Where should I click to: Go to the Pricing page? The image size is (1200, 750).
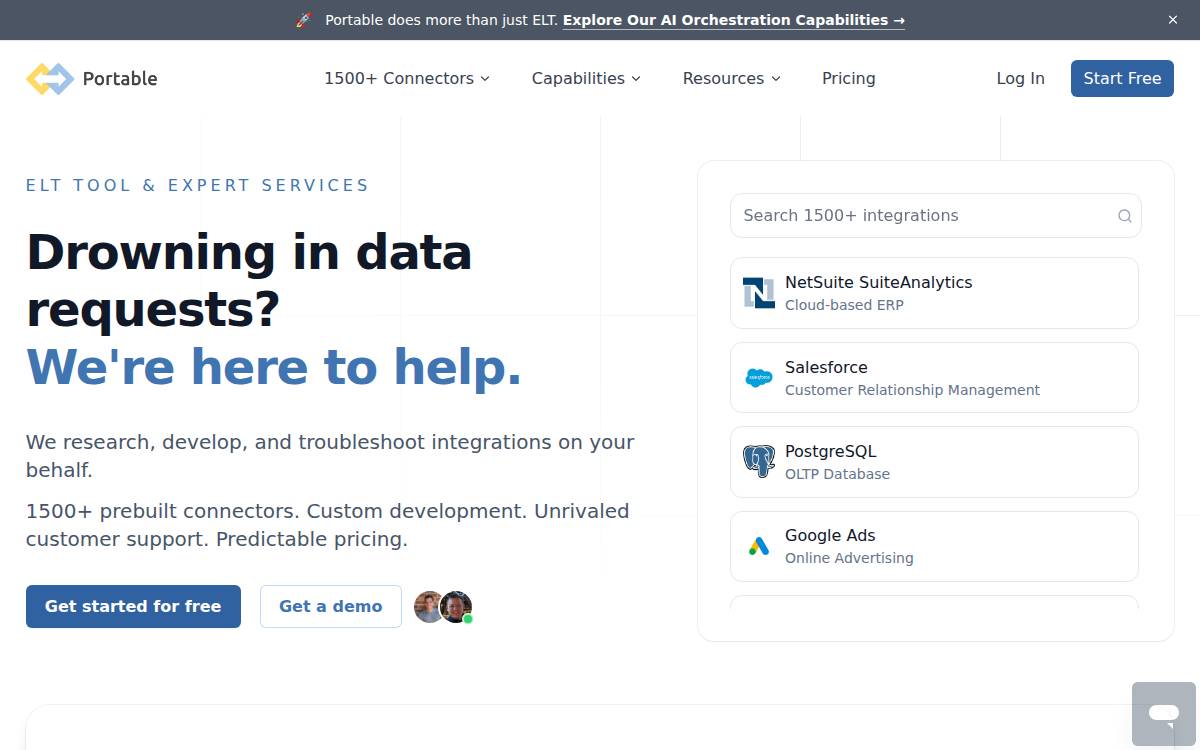[849, 78]
